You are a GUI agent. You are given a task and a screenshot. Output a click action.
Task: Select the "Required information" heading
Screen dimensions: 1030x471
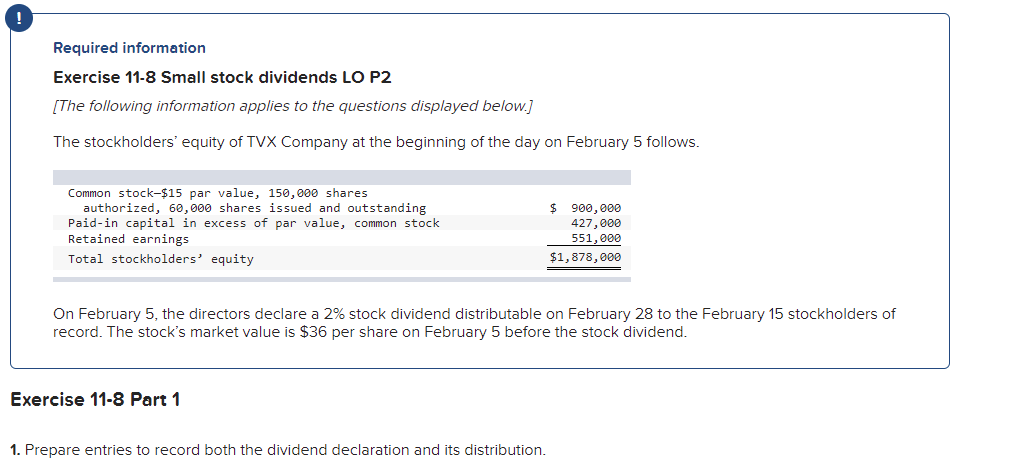coord(129,48)
